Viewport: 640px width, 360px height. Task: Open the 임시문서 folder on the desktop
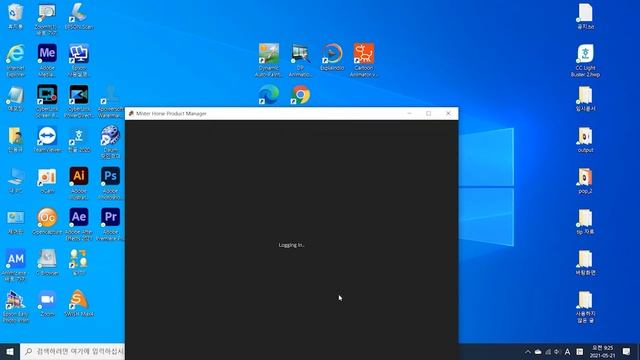[585, 99]
